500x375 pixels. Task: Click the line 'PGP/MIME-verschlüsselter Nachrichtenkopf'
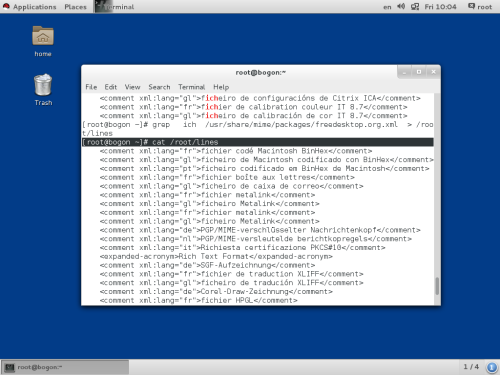pos(260,230)
